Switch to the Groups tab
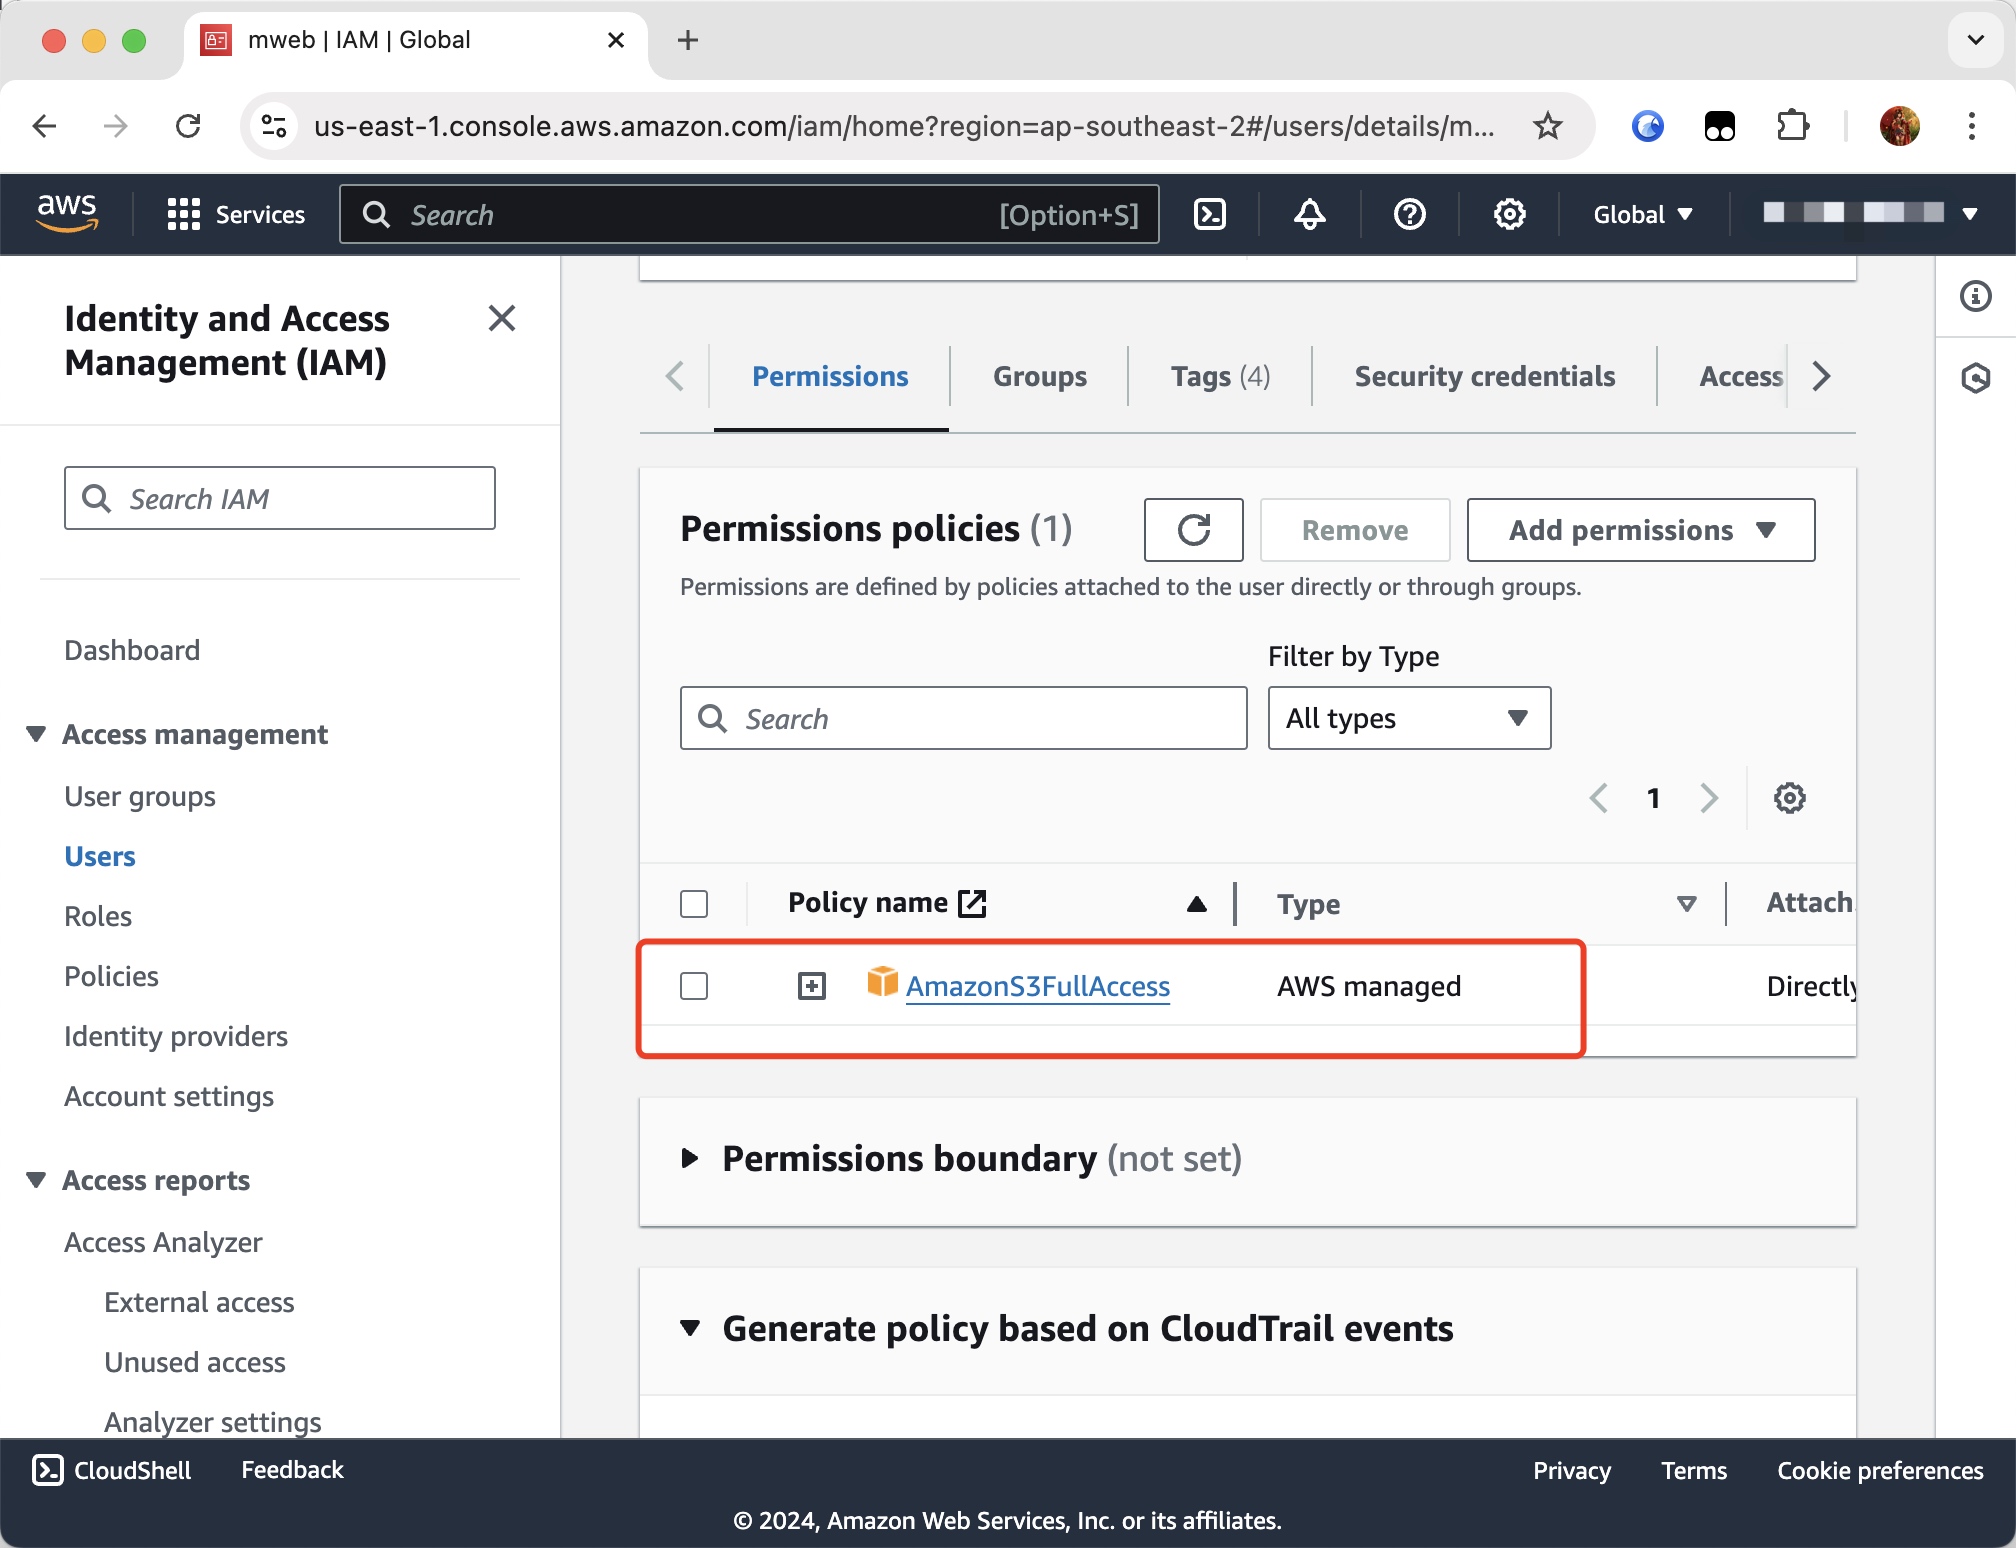 1039,376
